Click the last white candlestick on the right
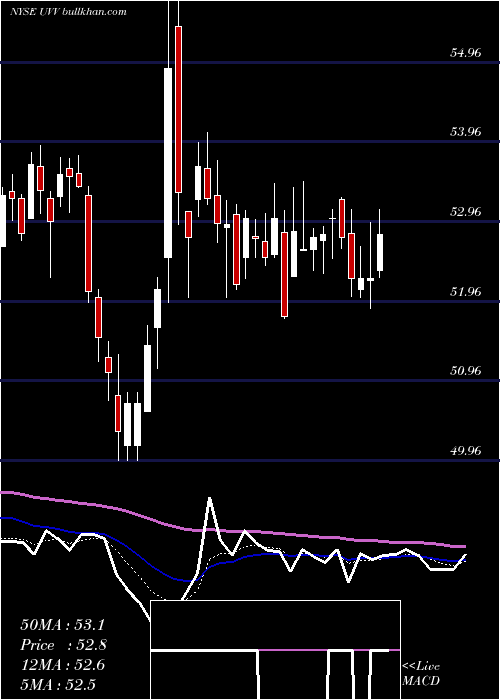 click(x=380, y=252)
